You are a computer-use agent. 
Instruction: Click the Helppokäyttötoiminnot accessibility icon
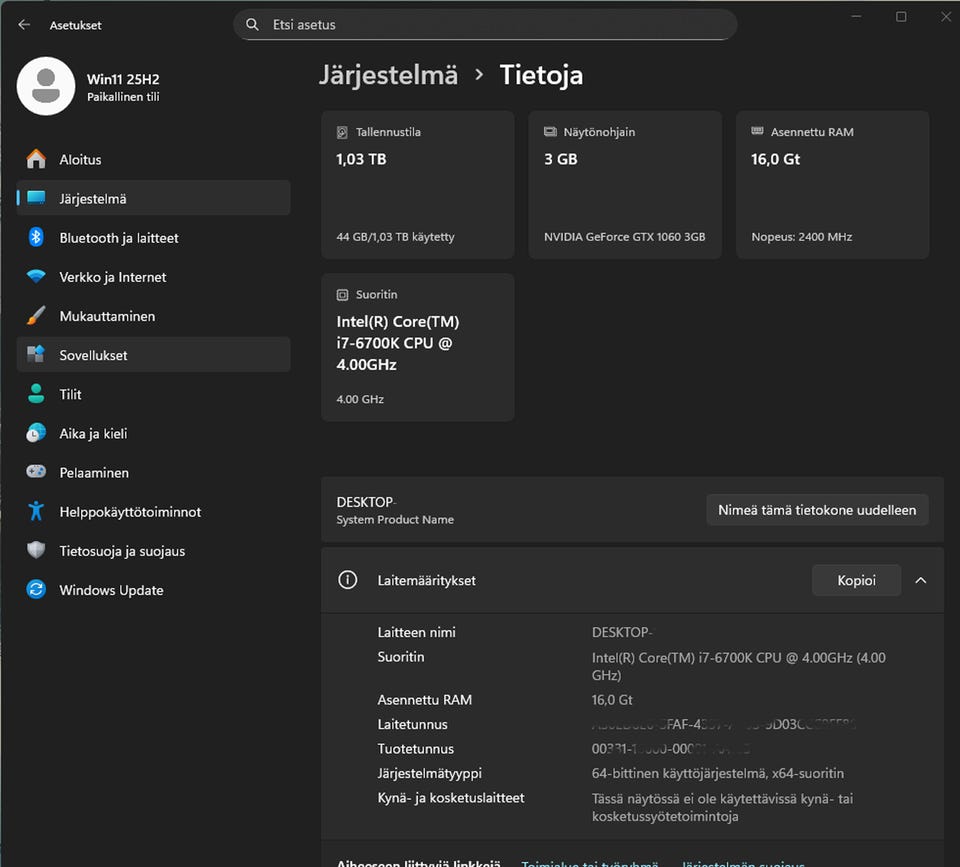click(x=36, y=511)
